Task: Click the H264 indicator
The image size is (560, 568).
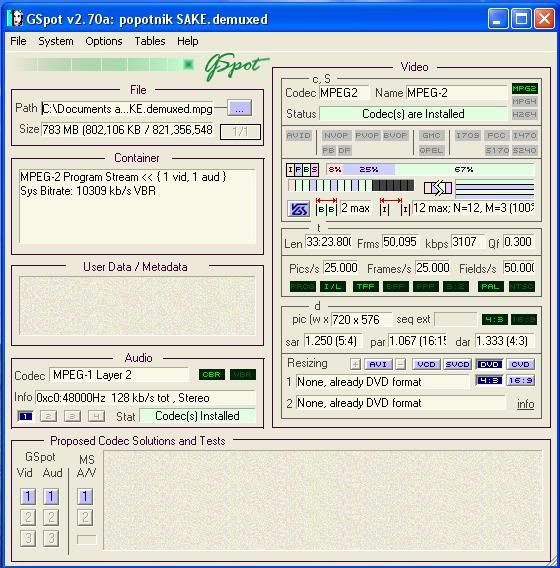Action: 524,114
